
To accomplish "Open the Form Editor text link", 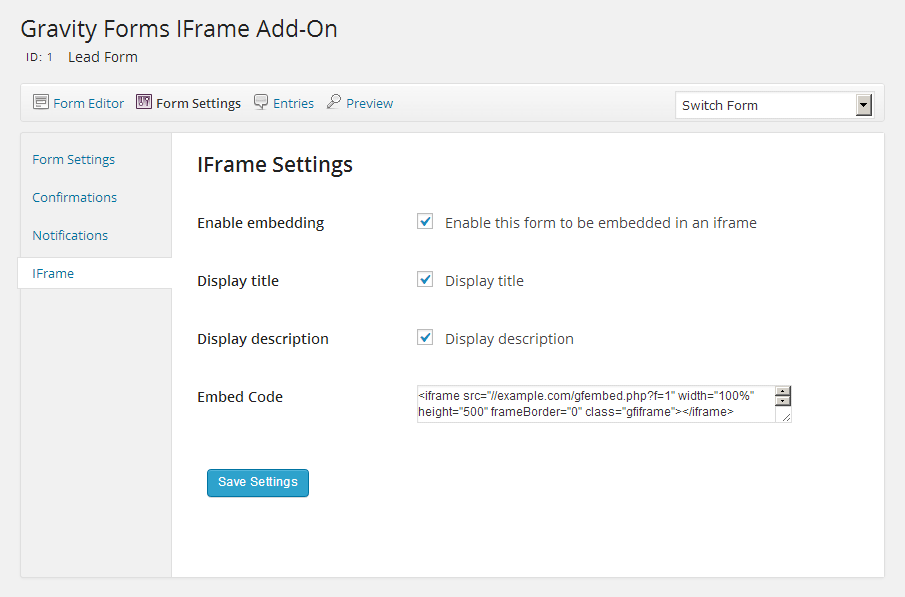I will [89, 103].
